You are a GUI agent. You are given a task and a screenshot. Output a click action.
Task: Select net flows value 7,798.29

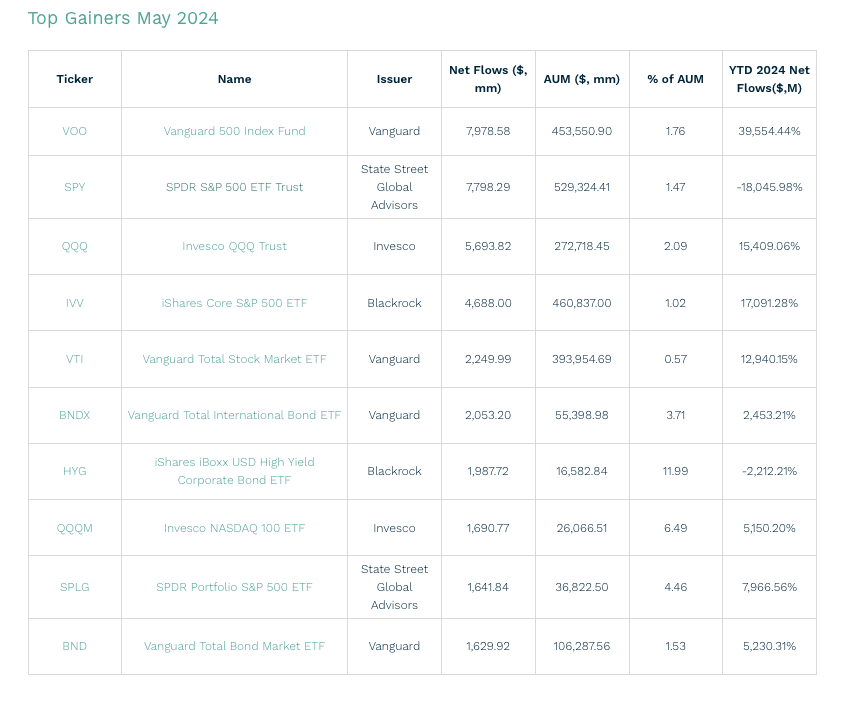pyautogui.click(x=488, y=187)
